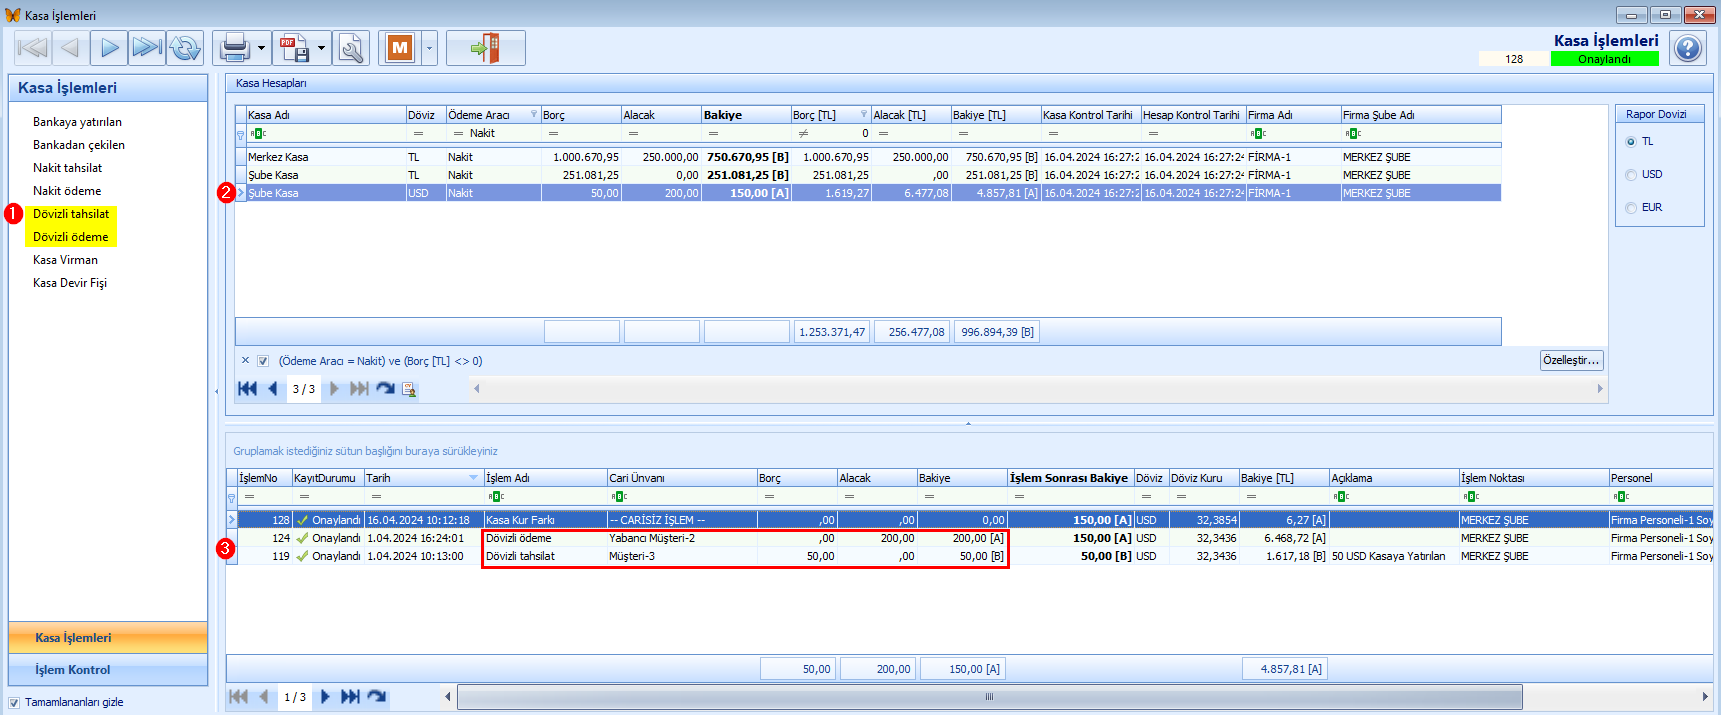This screenshot has width=1721, height=715.
Task: Move the transactions grid horizontal scrollbar thumb
Action: pyautogui.click(x=990, y=697)
